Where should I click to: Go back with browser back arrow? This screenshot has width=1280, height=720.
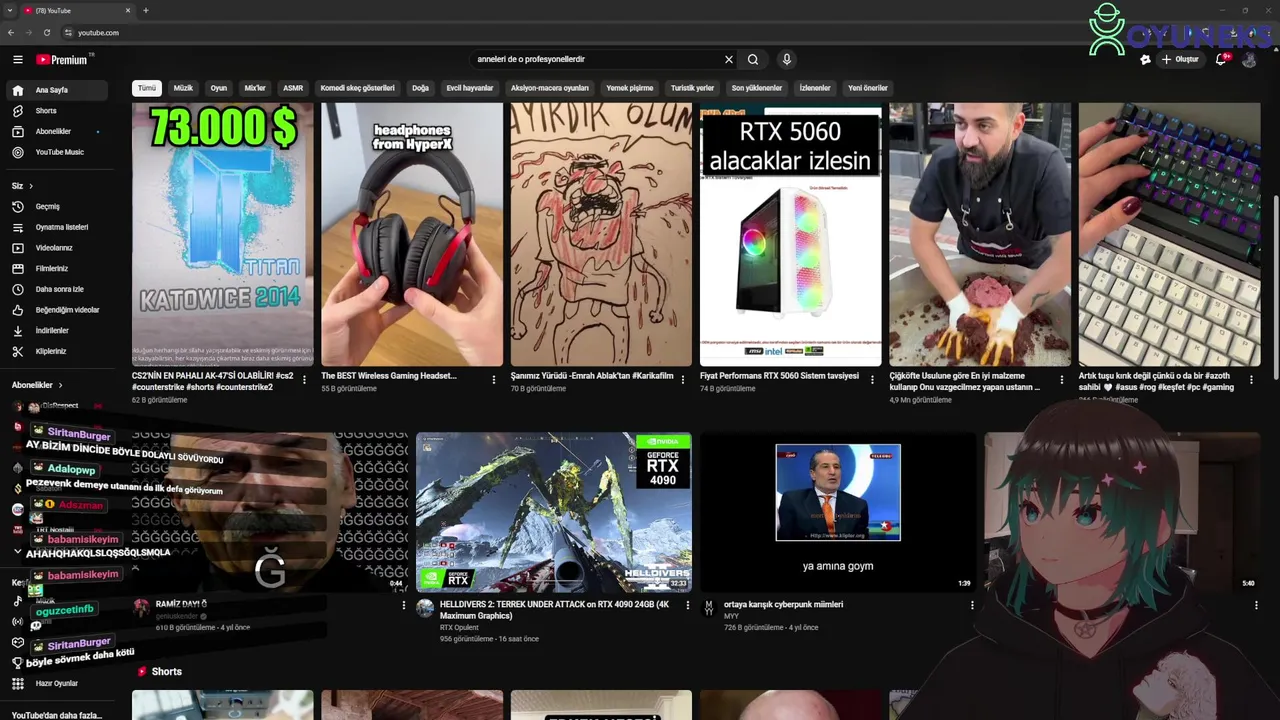coord(11,33)
